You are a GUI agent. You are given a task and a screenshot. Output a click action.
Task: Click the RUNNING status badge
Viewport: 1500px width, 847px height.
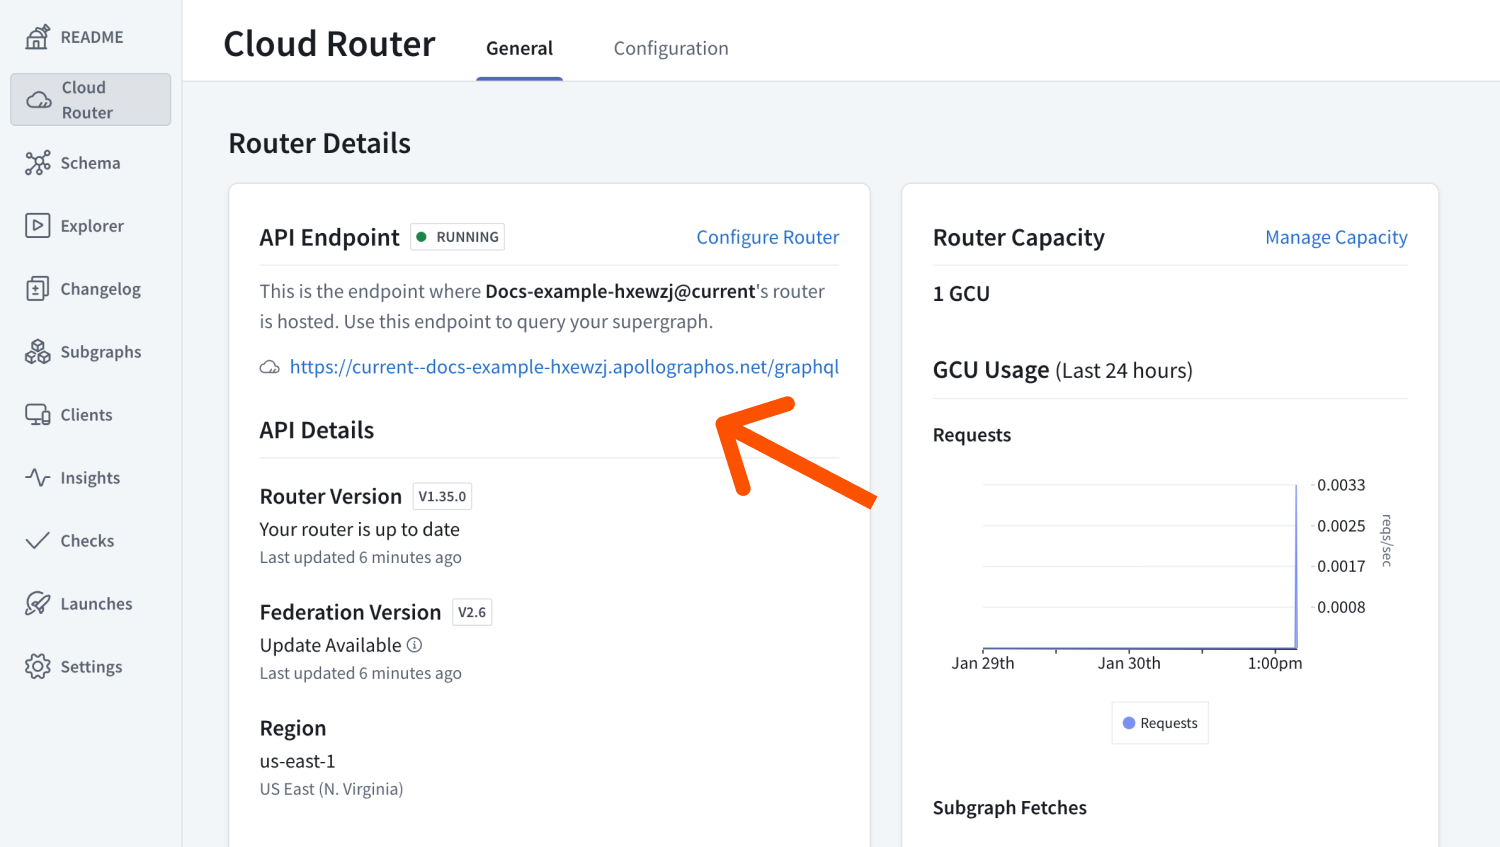457,237
